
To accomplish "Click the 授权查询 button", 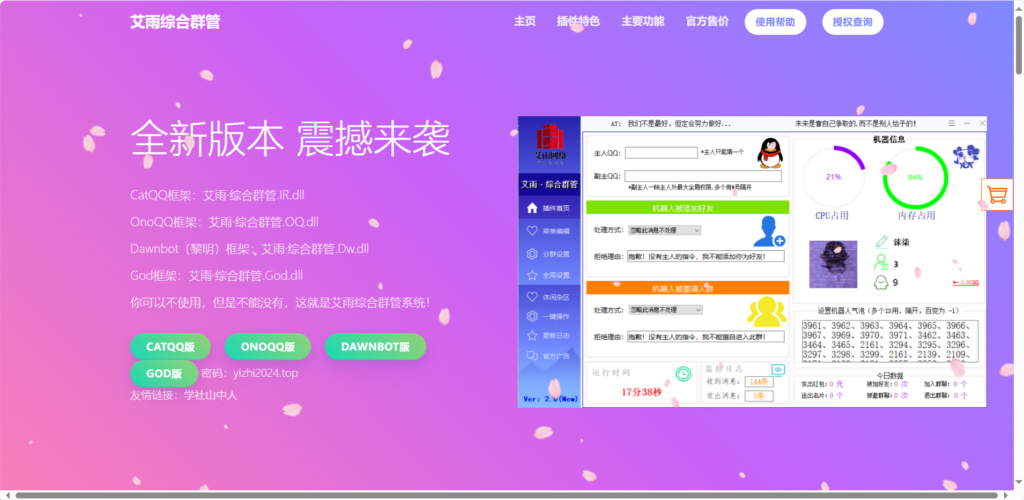I will pos(852,22).
